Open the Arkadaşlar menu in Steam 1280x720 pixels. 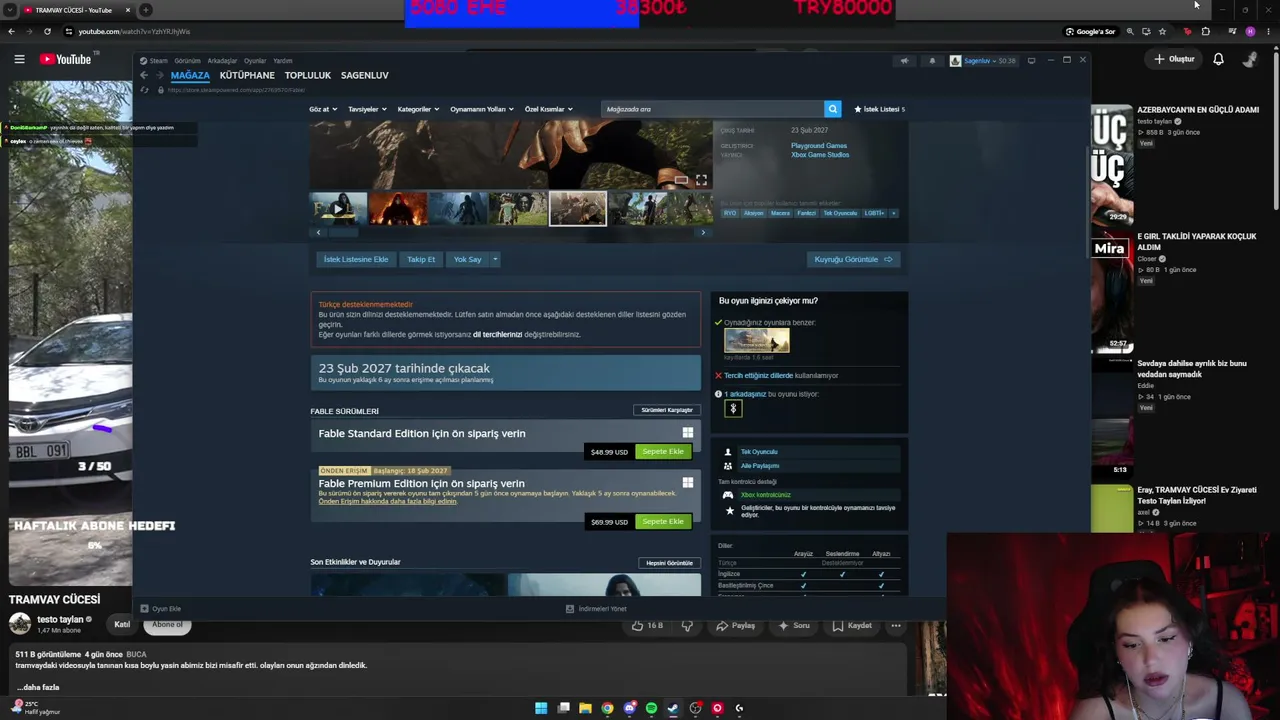click(222, 61)
